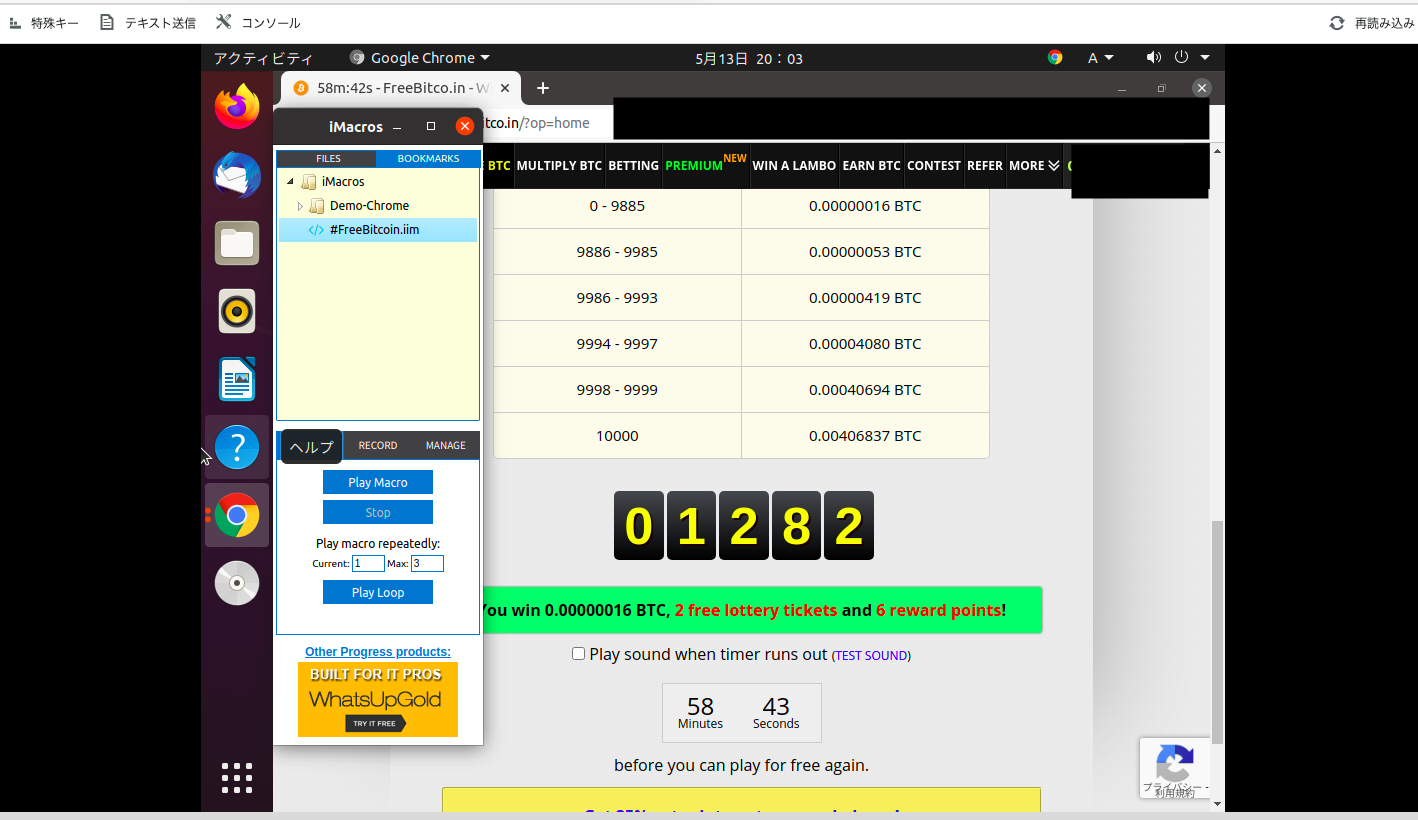Screen dimensions: 1418x820
Task: Open CONTEST in site navigation
Action: click(934, 166)
